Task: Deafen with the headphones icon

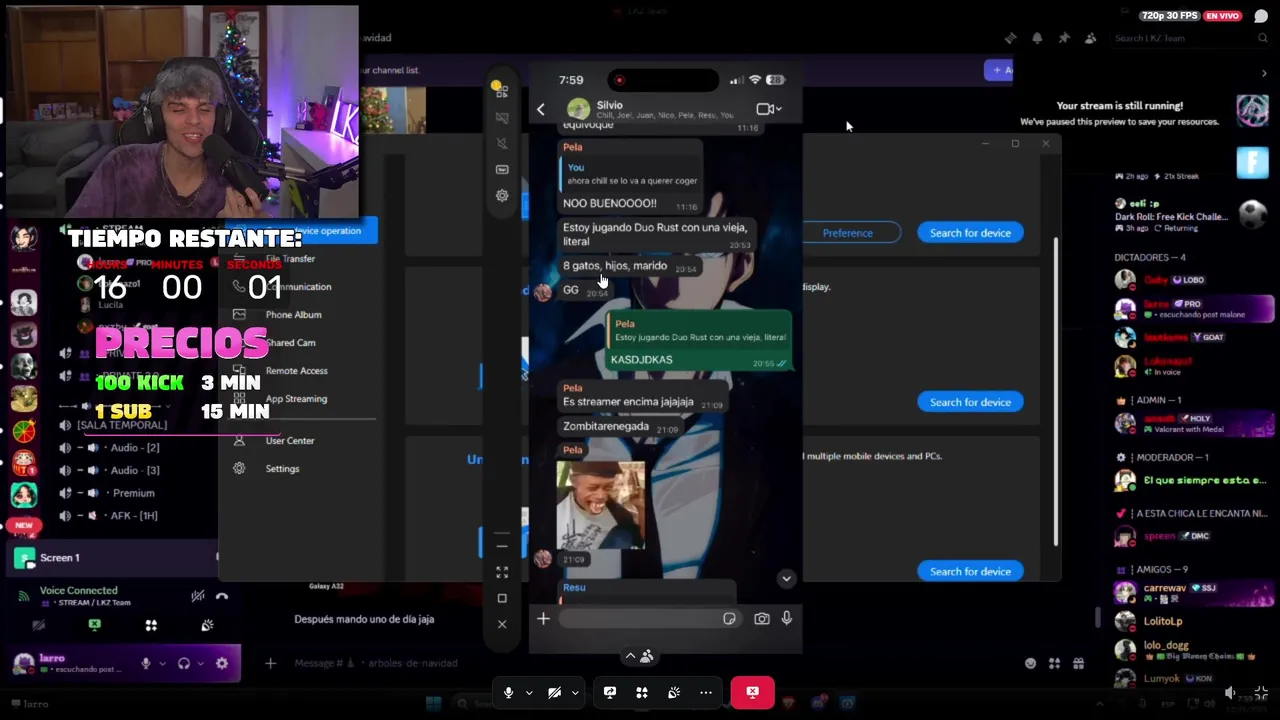Action: coord(184,663)
